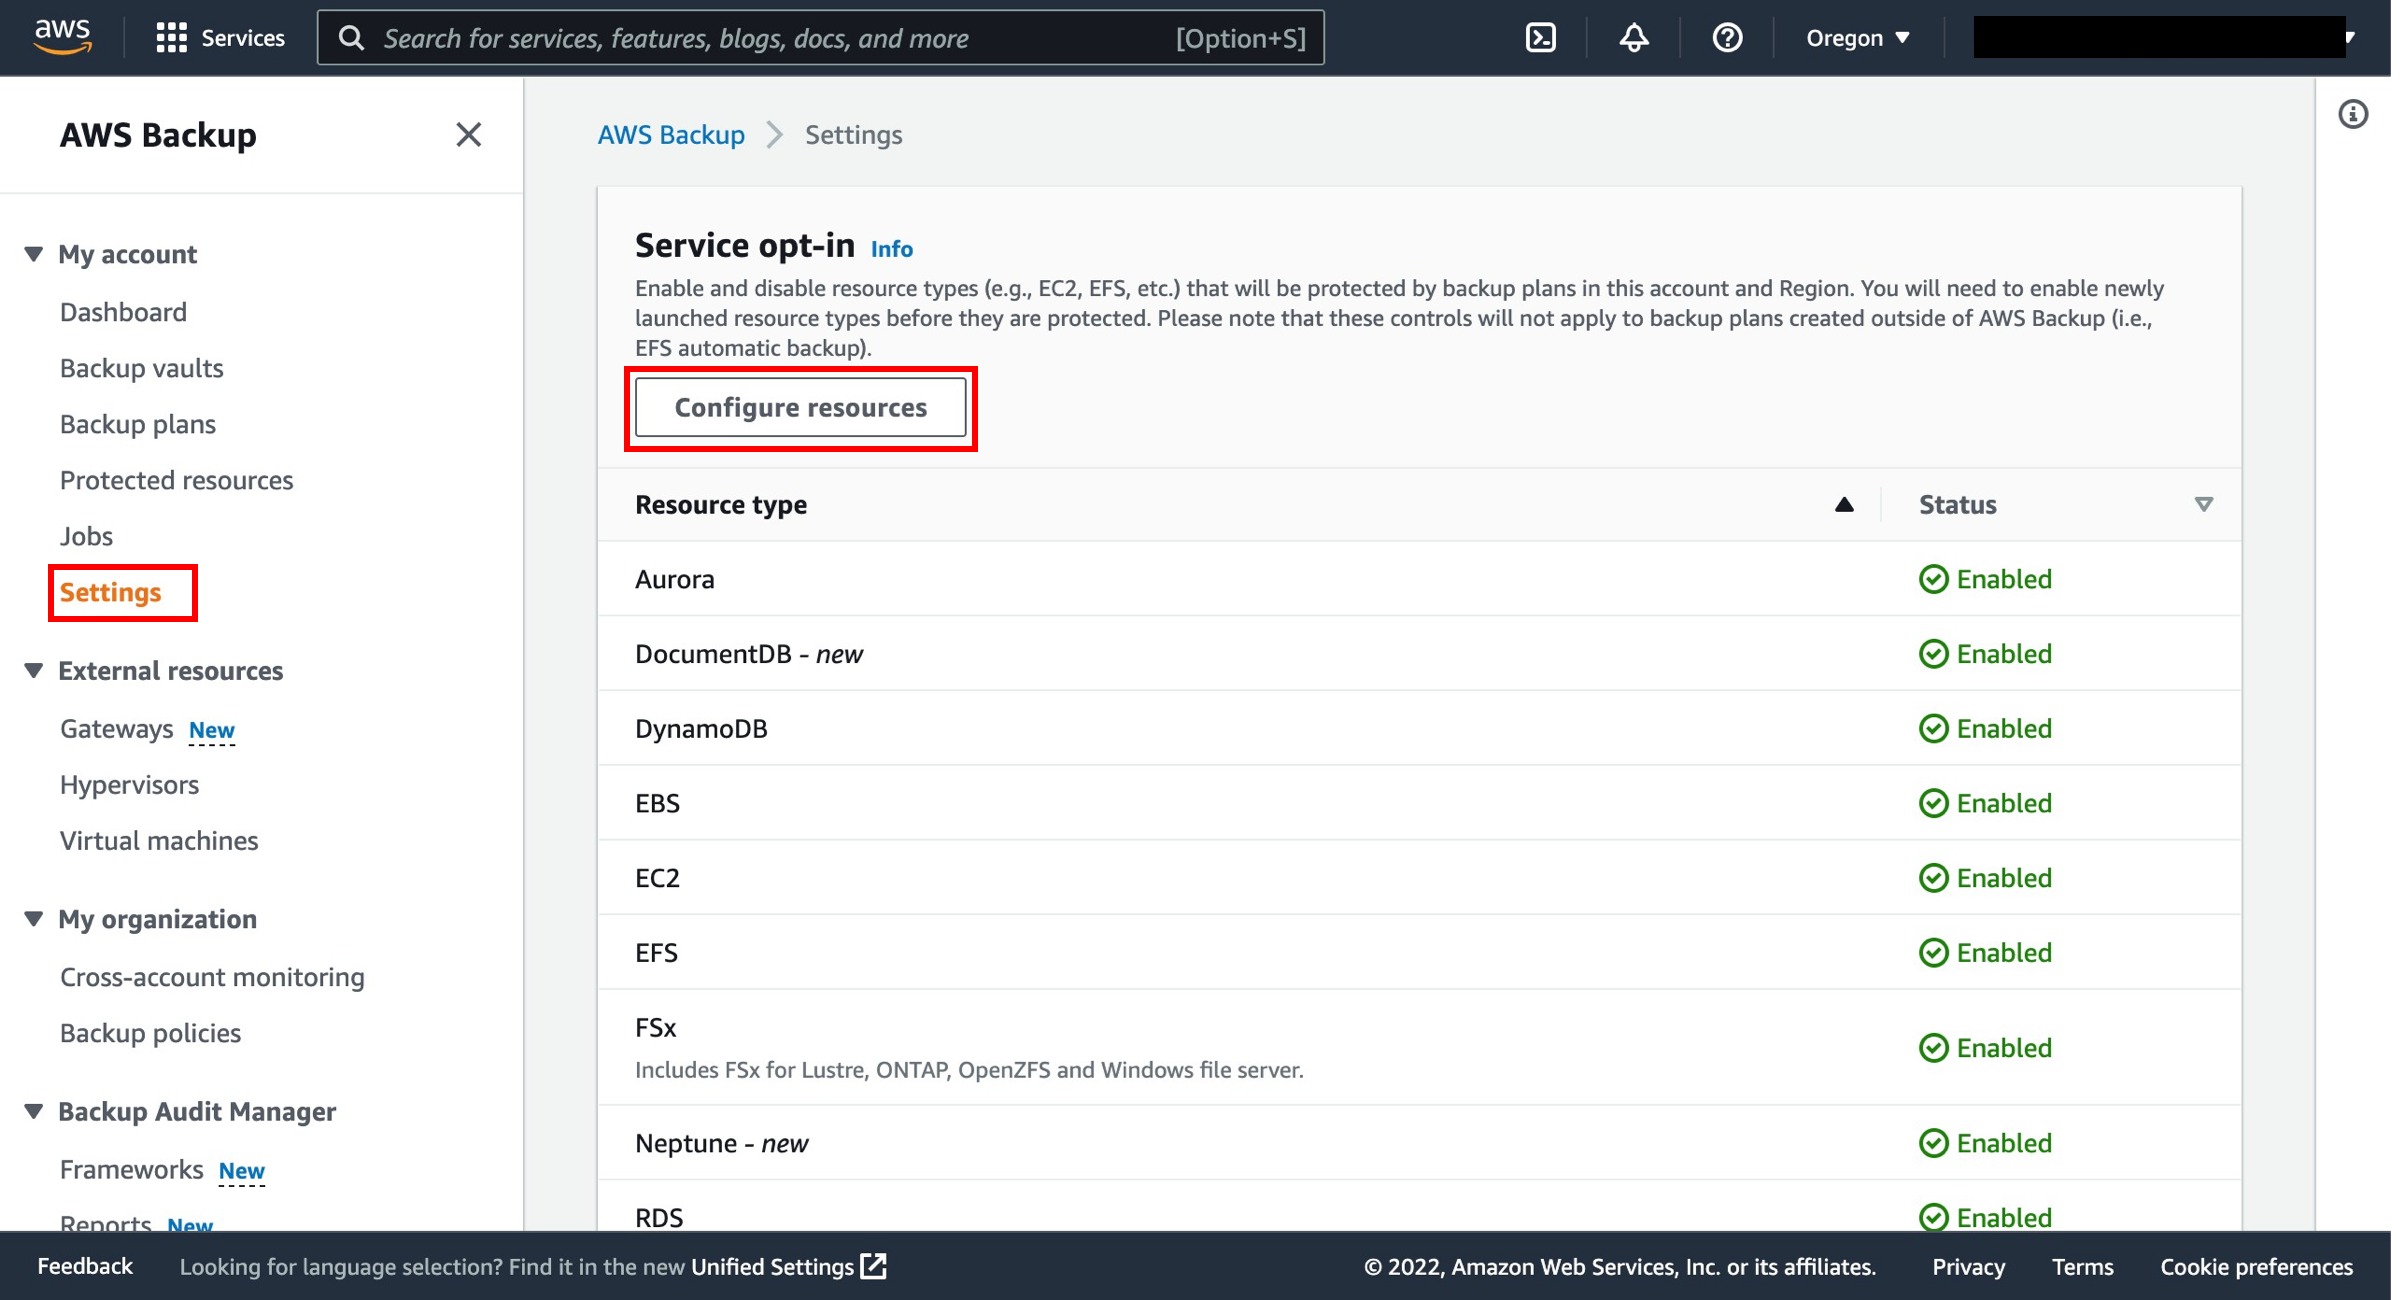2400x1300 pixels.
Task: Open the Info link beside Service opt-in
Action: click(891, 249)
